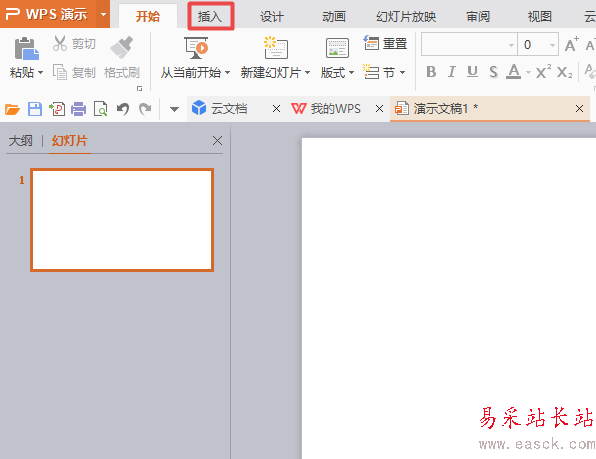The height and width of the screenshot is (459, 596).
Task: Close the 我的WPS tab
Action: [x=379, y=109]
